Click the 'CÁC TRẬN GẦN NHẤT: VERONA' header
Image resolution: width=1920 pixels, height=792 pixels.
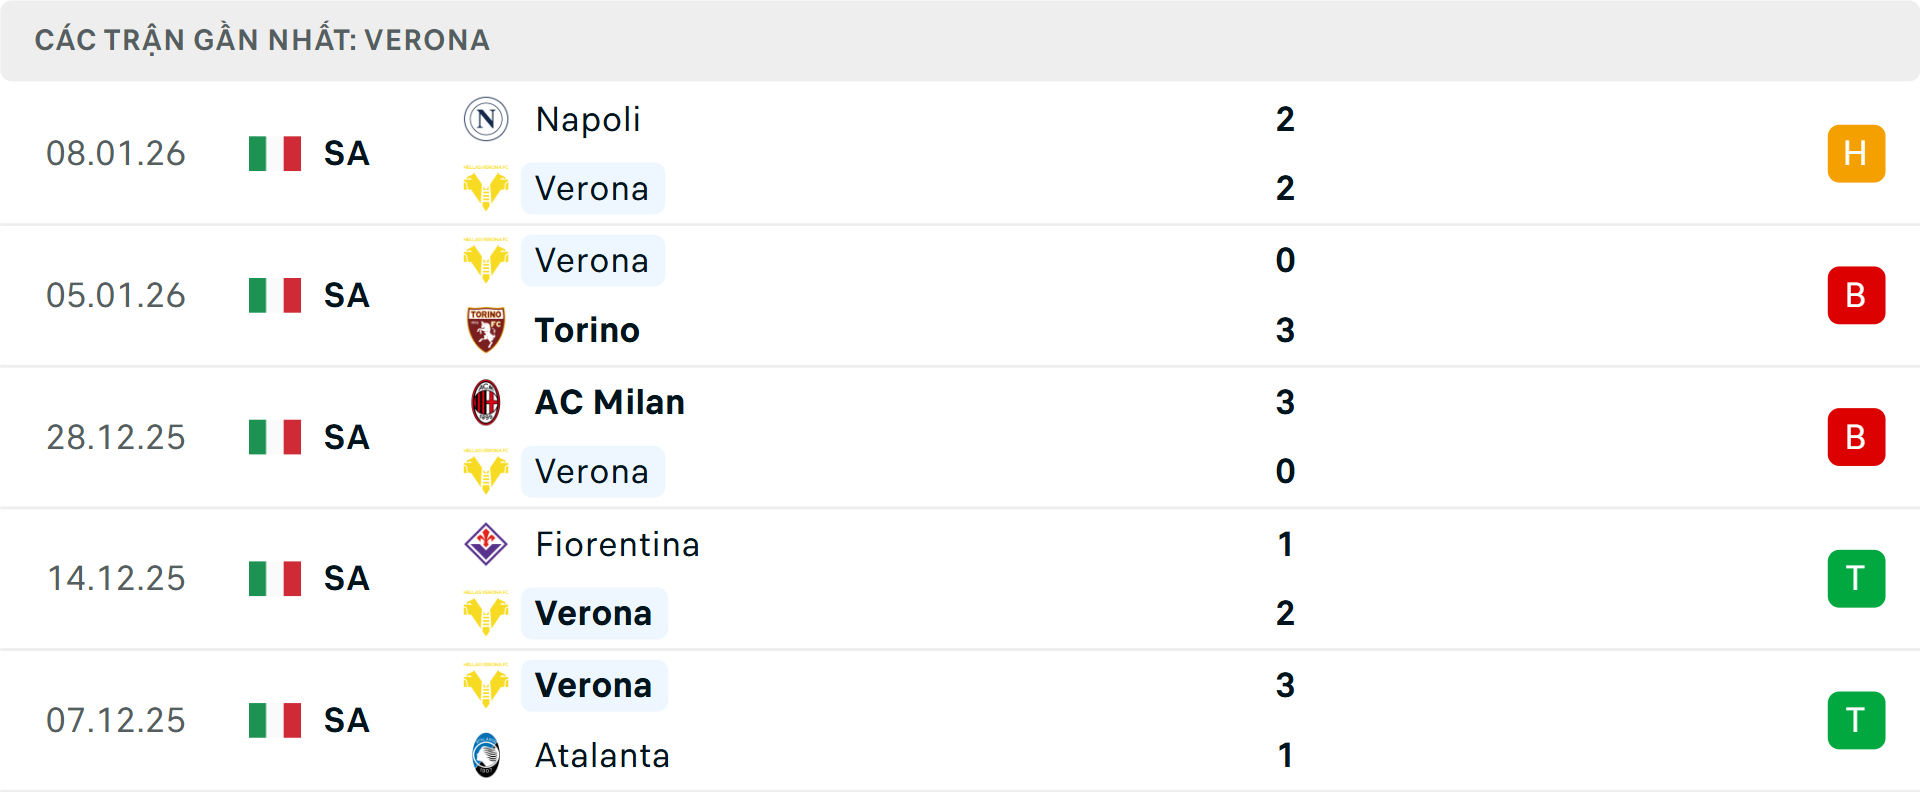coord(262,40)
